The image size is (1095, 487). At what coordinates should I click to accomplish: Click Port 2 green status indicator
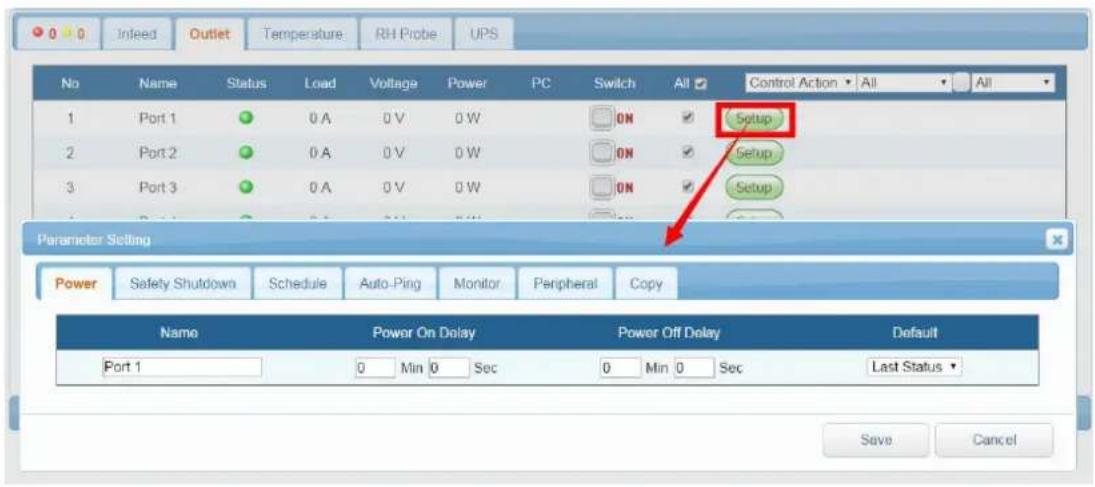[246, 152]
